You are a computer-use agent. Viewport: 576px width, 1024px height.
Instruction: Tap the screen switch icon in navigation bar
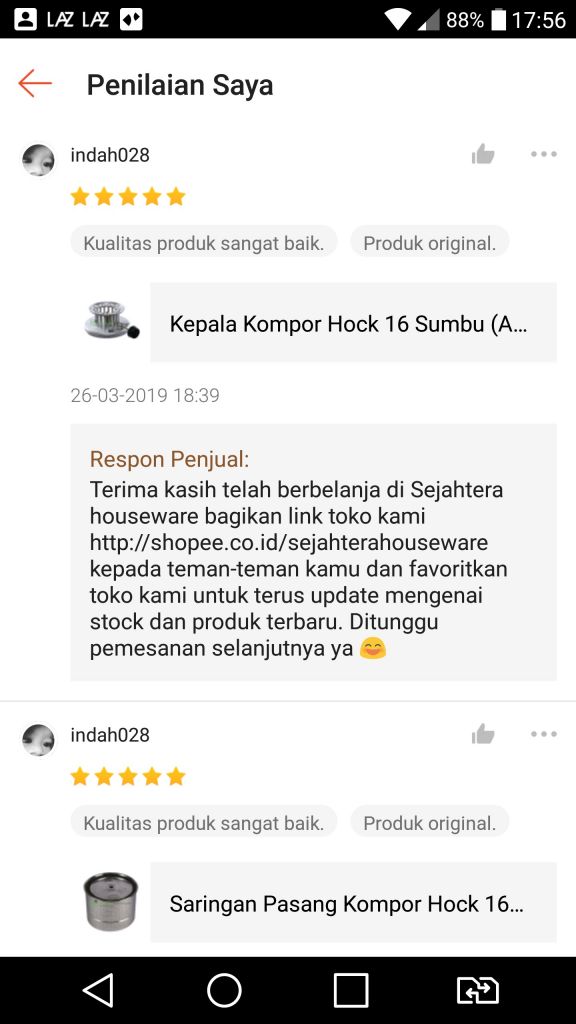coord(477,990)
